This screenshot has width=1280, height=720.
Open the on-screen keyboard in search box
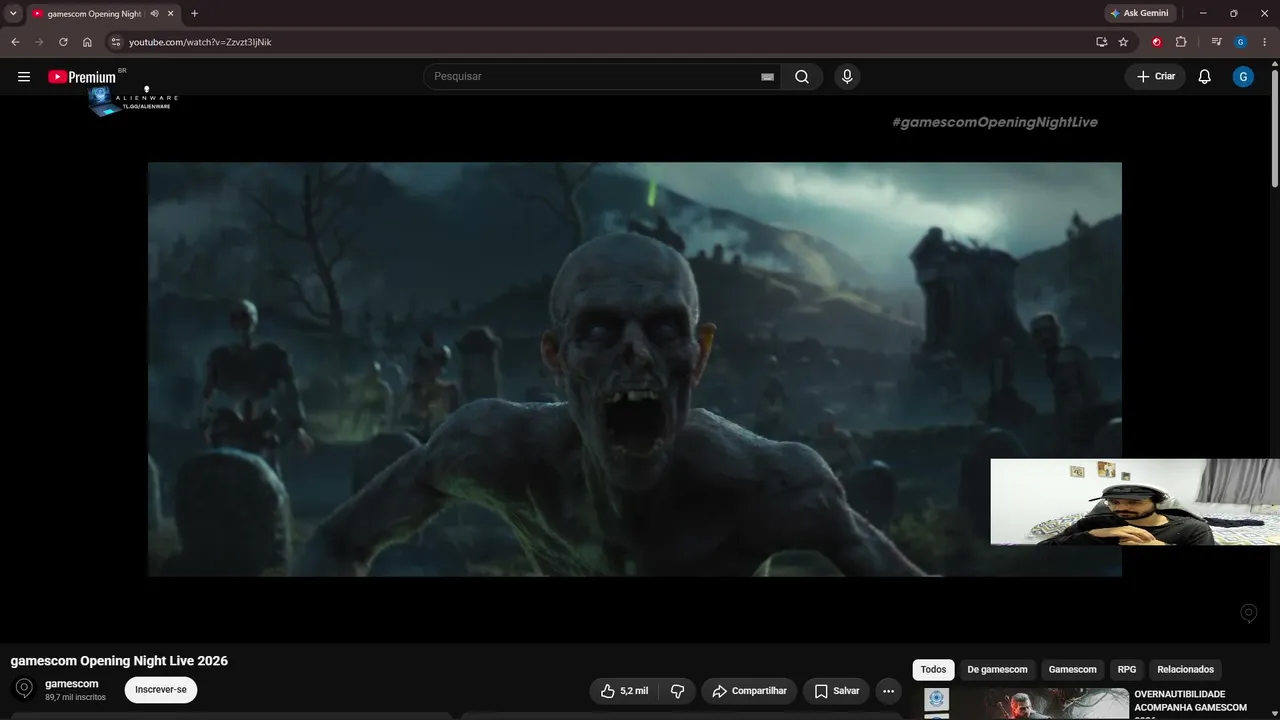coord(767,77)
